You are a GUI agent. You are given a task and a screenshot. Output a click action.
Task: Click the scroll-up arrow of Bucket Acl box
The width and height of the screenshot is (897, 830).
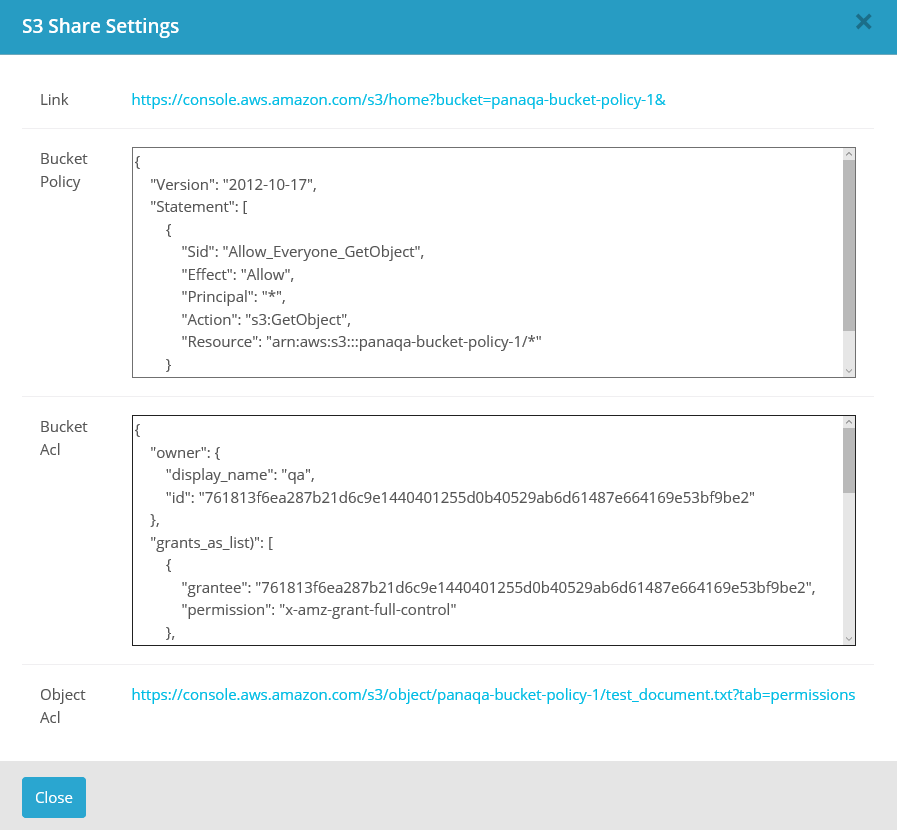coord(848,423)
